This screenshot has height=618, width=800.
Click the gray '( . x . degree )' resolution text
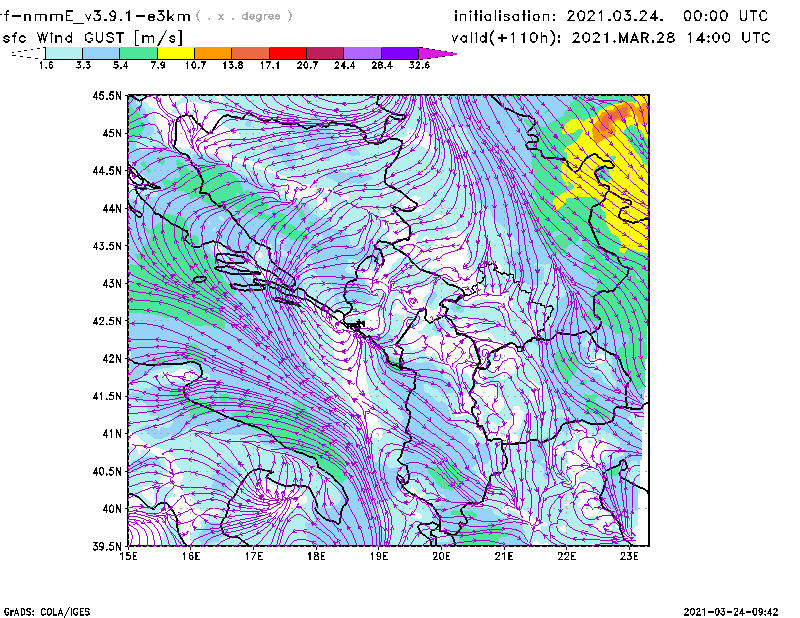click(244, 16)
